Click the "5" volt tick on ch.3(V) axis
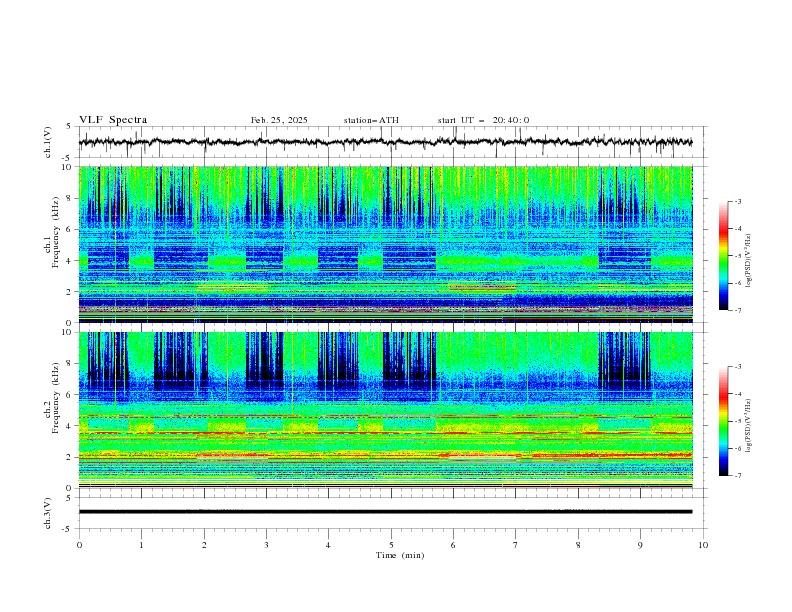Viewport: 792px width, 612px height. tap(69, 497)
